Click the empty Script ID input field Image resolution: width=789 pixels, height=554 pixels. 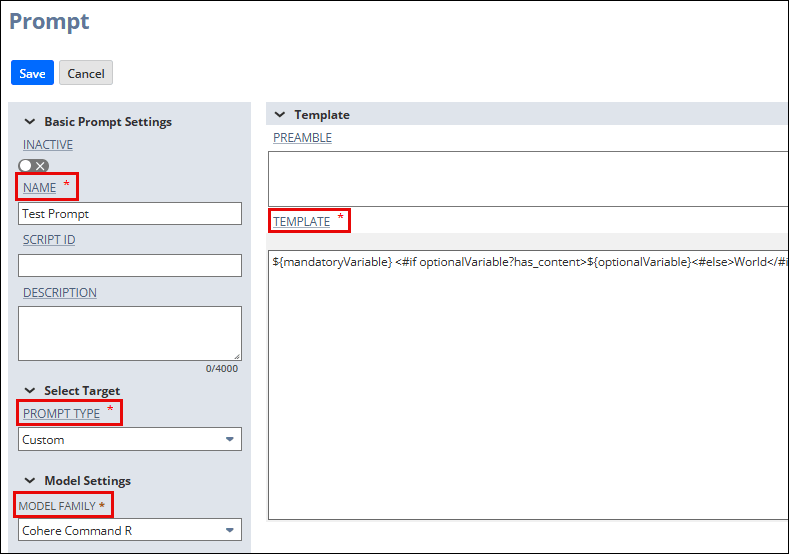coord(130,265)
